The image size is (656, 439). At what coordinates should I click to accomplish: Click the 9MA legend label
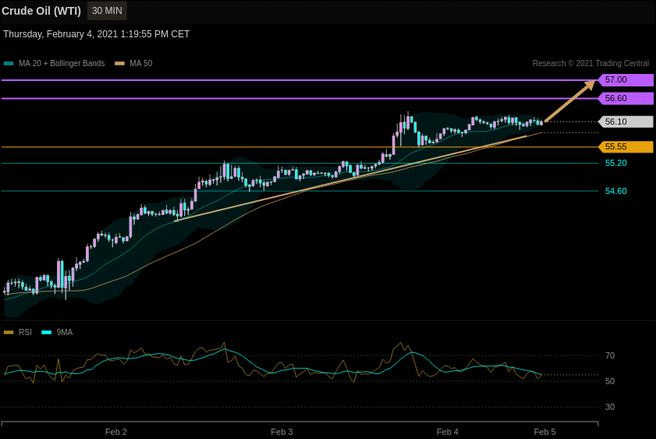(x=64, y=332)
